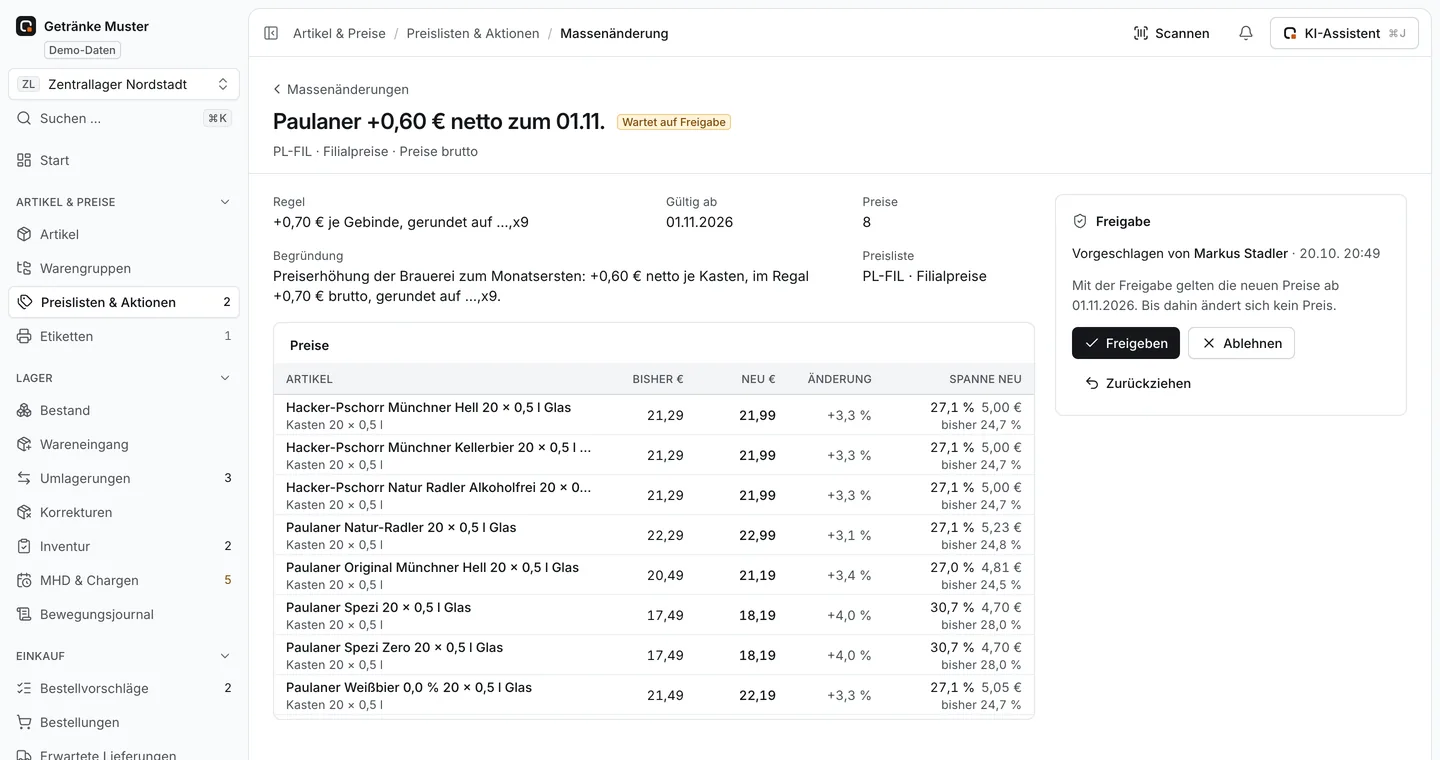The height and width of the screenshot is (760, 1440).
Task: Open MHD & Chargen in sidebar
Action: (124, 580)
